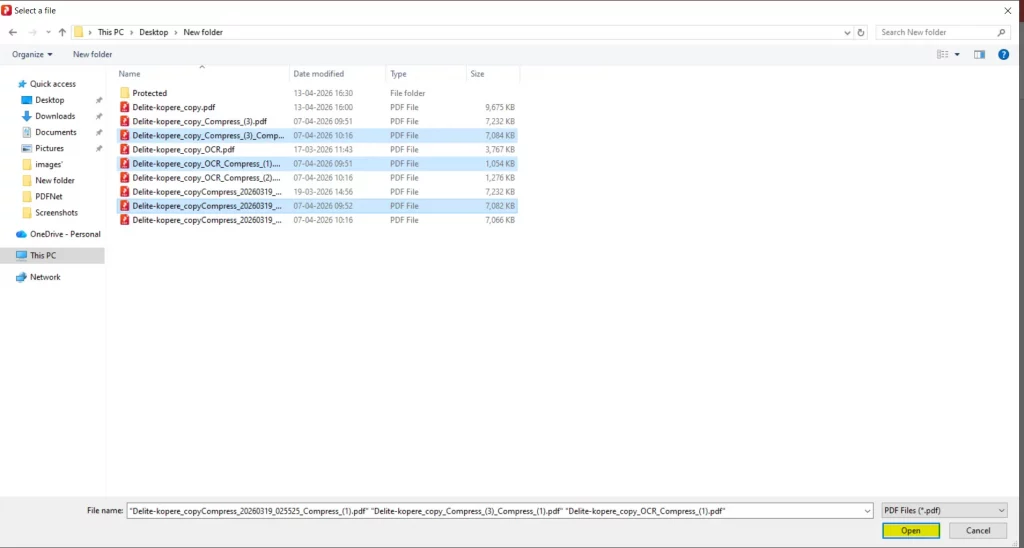Open the view options dropdown arrow
The image size is (1024, 548).
pyautogui.click(x=957, y=54)
